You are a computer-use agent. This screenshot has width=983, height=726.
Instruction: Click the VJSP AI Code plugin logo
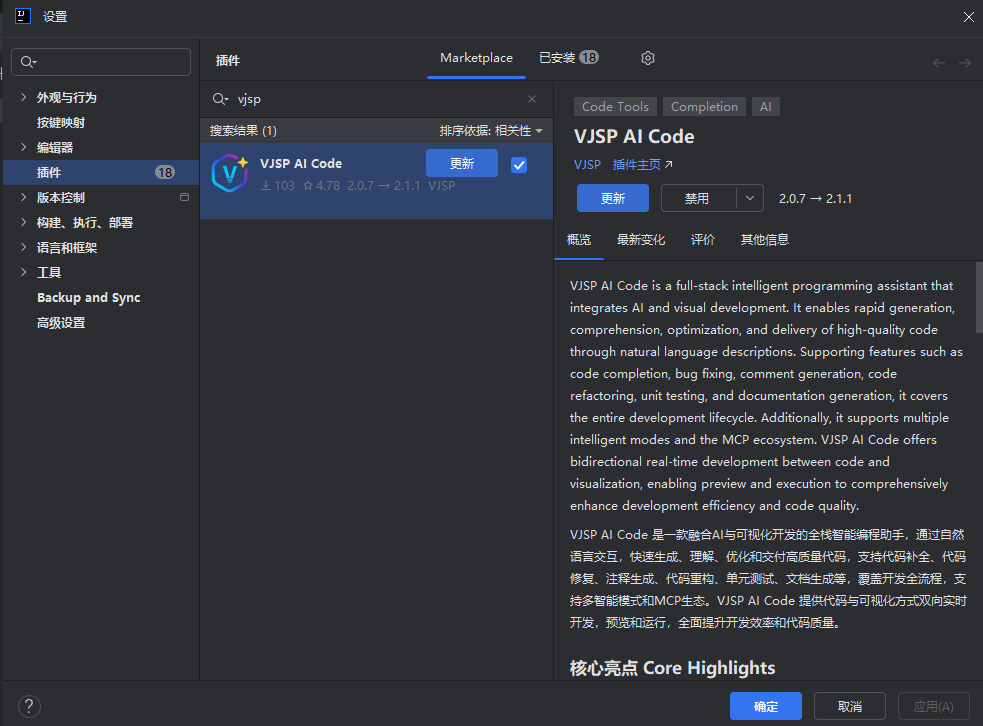(230, 173)
